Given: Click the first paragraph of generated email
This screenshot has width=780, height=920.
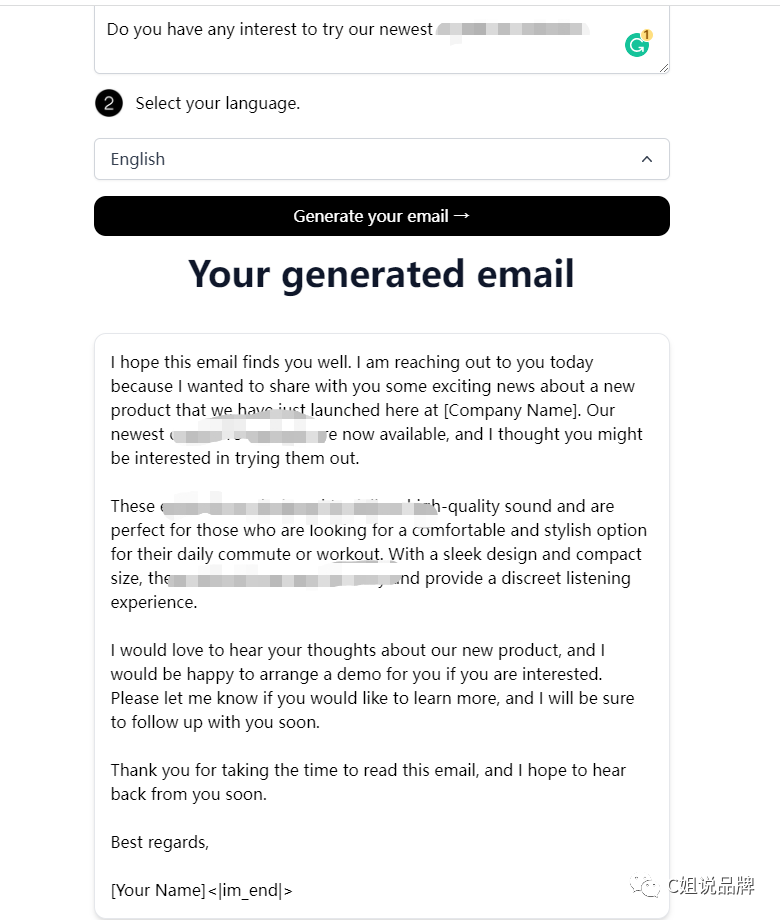Looking at the screenshot, I should [x=376, y=410].
